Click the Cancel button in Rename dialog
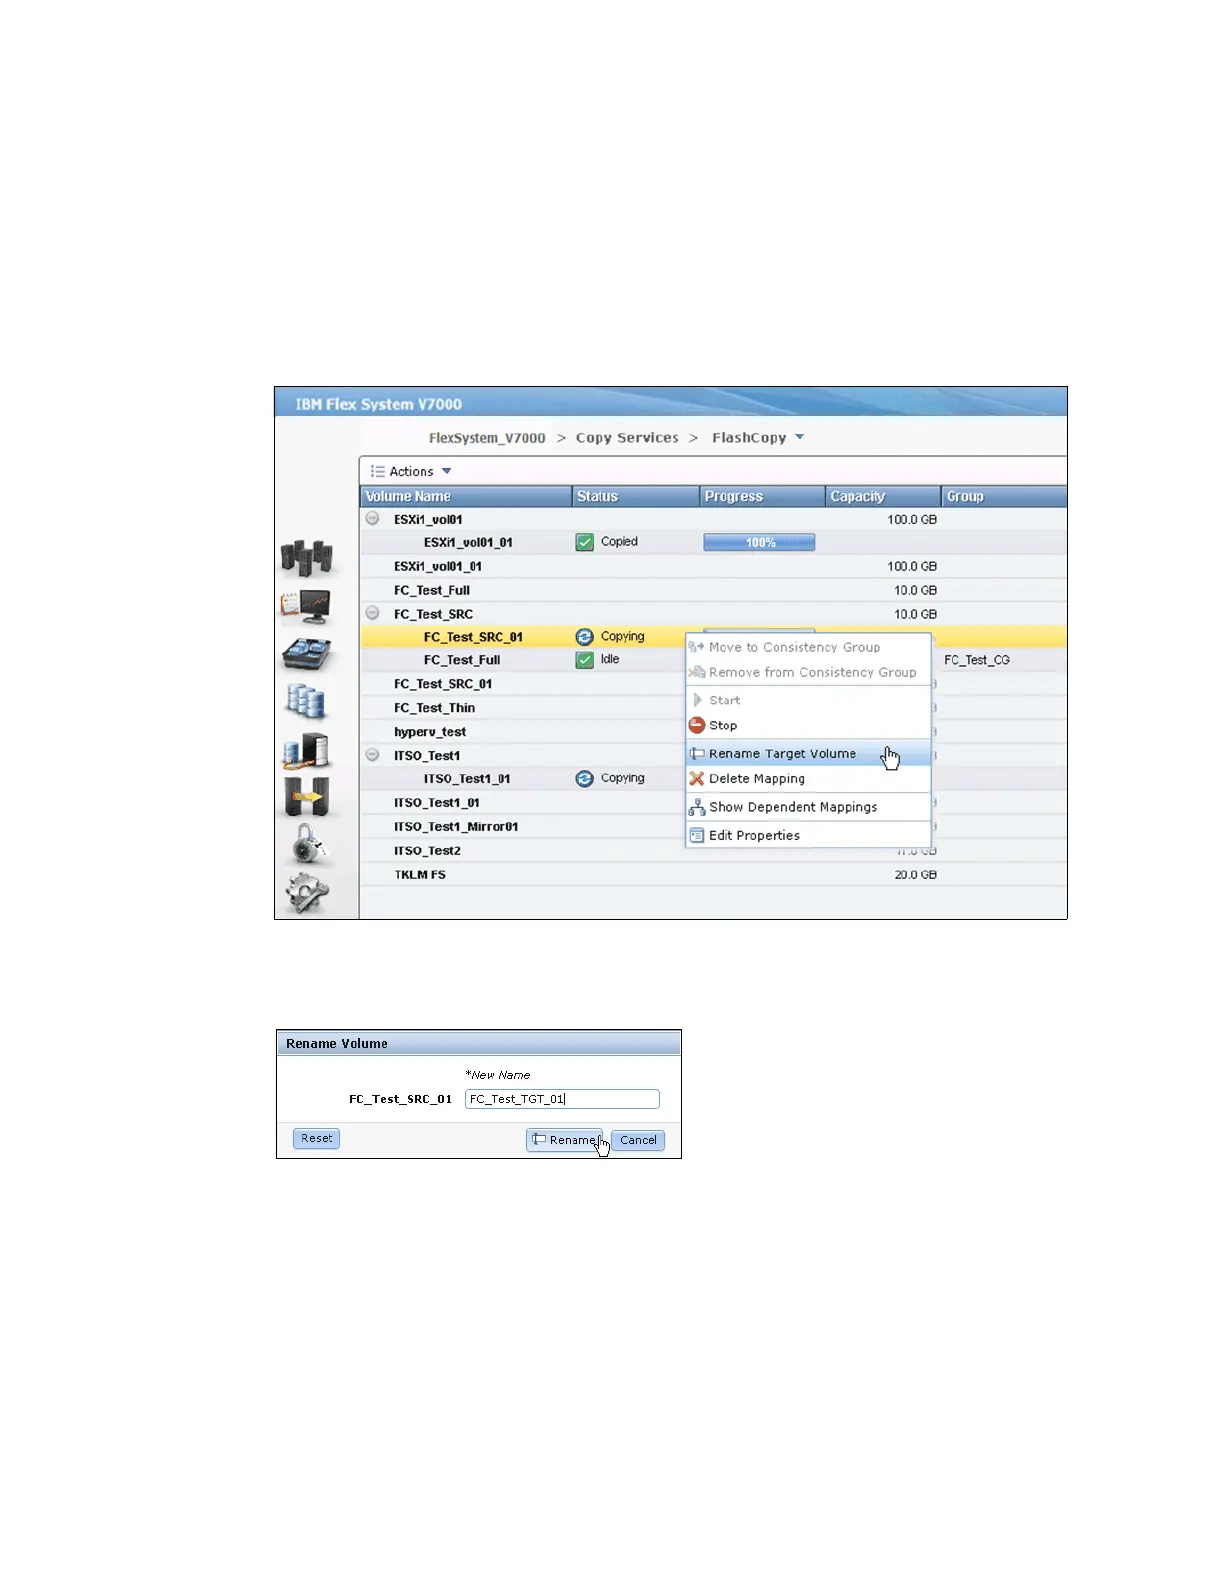The width and height of the screenshot is (1224, 1584). point(638,1140)
